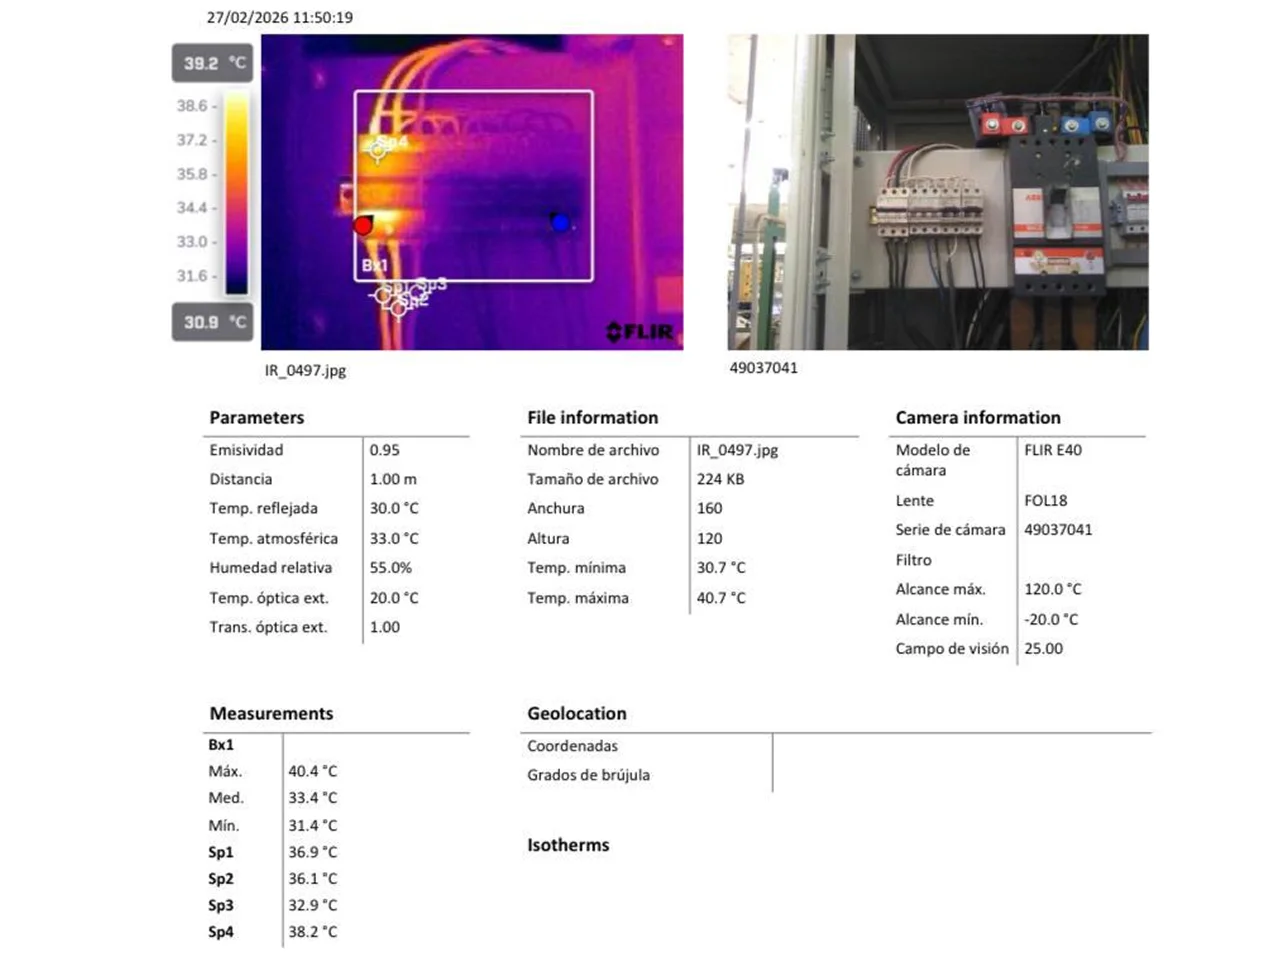
Task: Click the Sp2 value 36.1 °C
Action: 313,878
